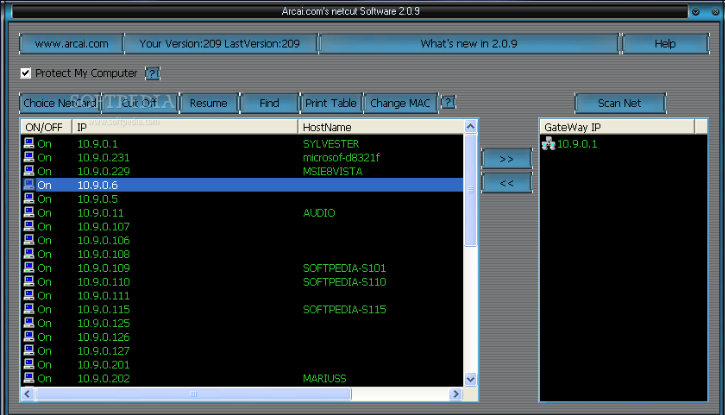Click the computer icon for 10.9.0.1
Image resolution: width=725 pixels, height=415 pixels.
coord(29,144)
